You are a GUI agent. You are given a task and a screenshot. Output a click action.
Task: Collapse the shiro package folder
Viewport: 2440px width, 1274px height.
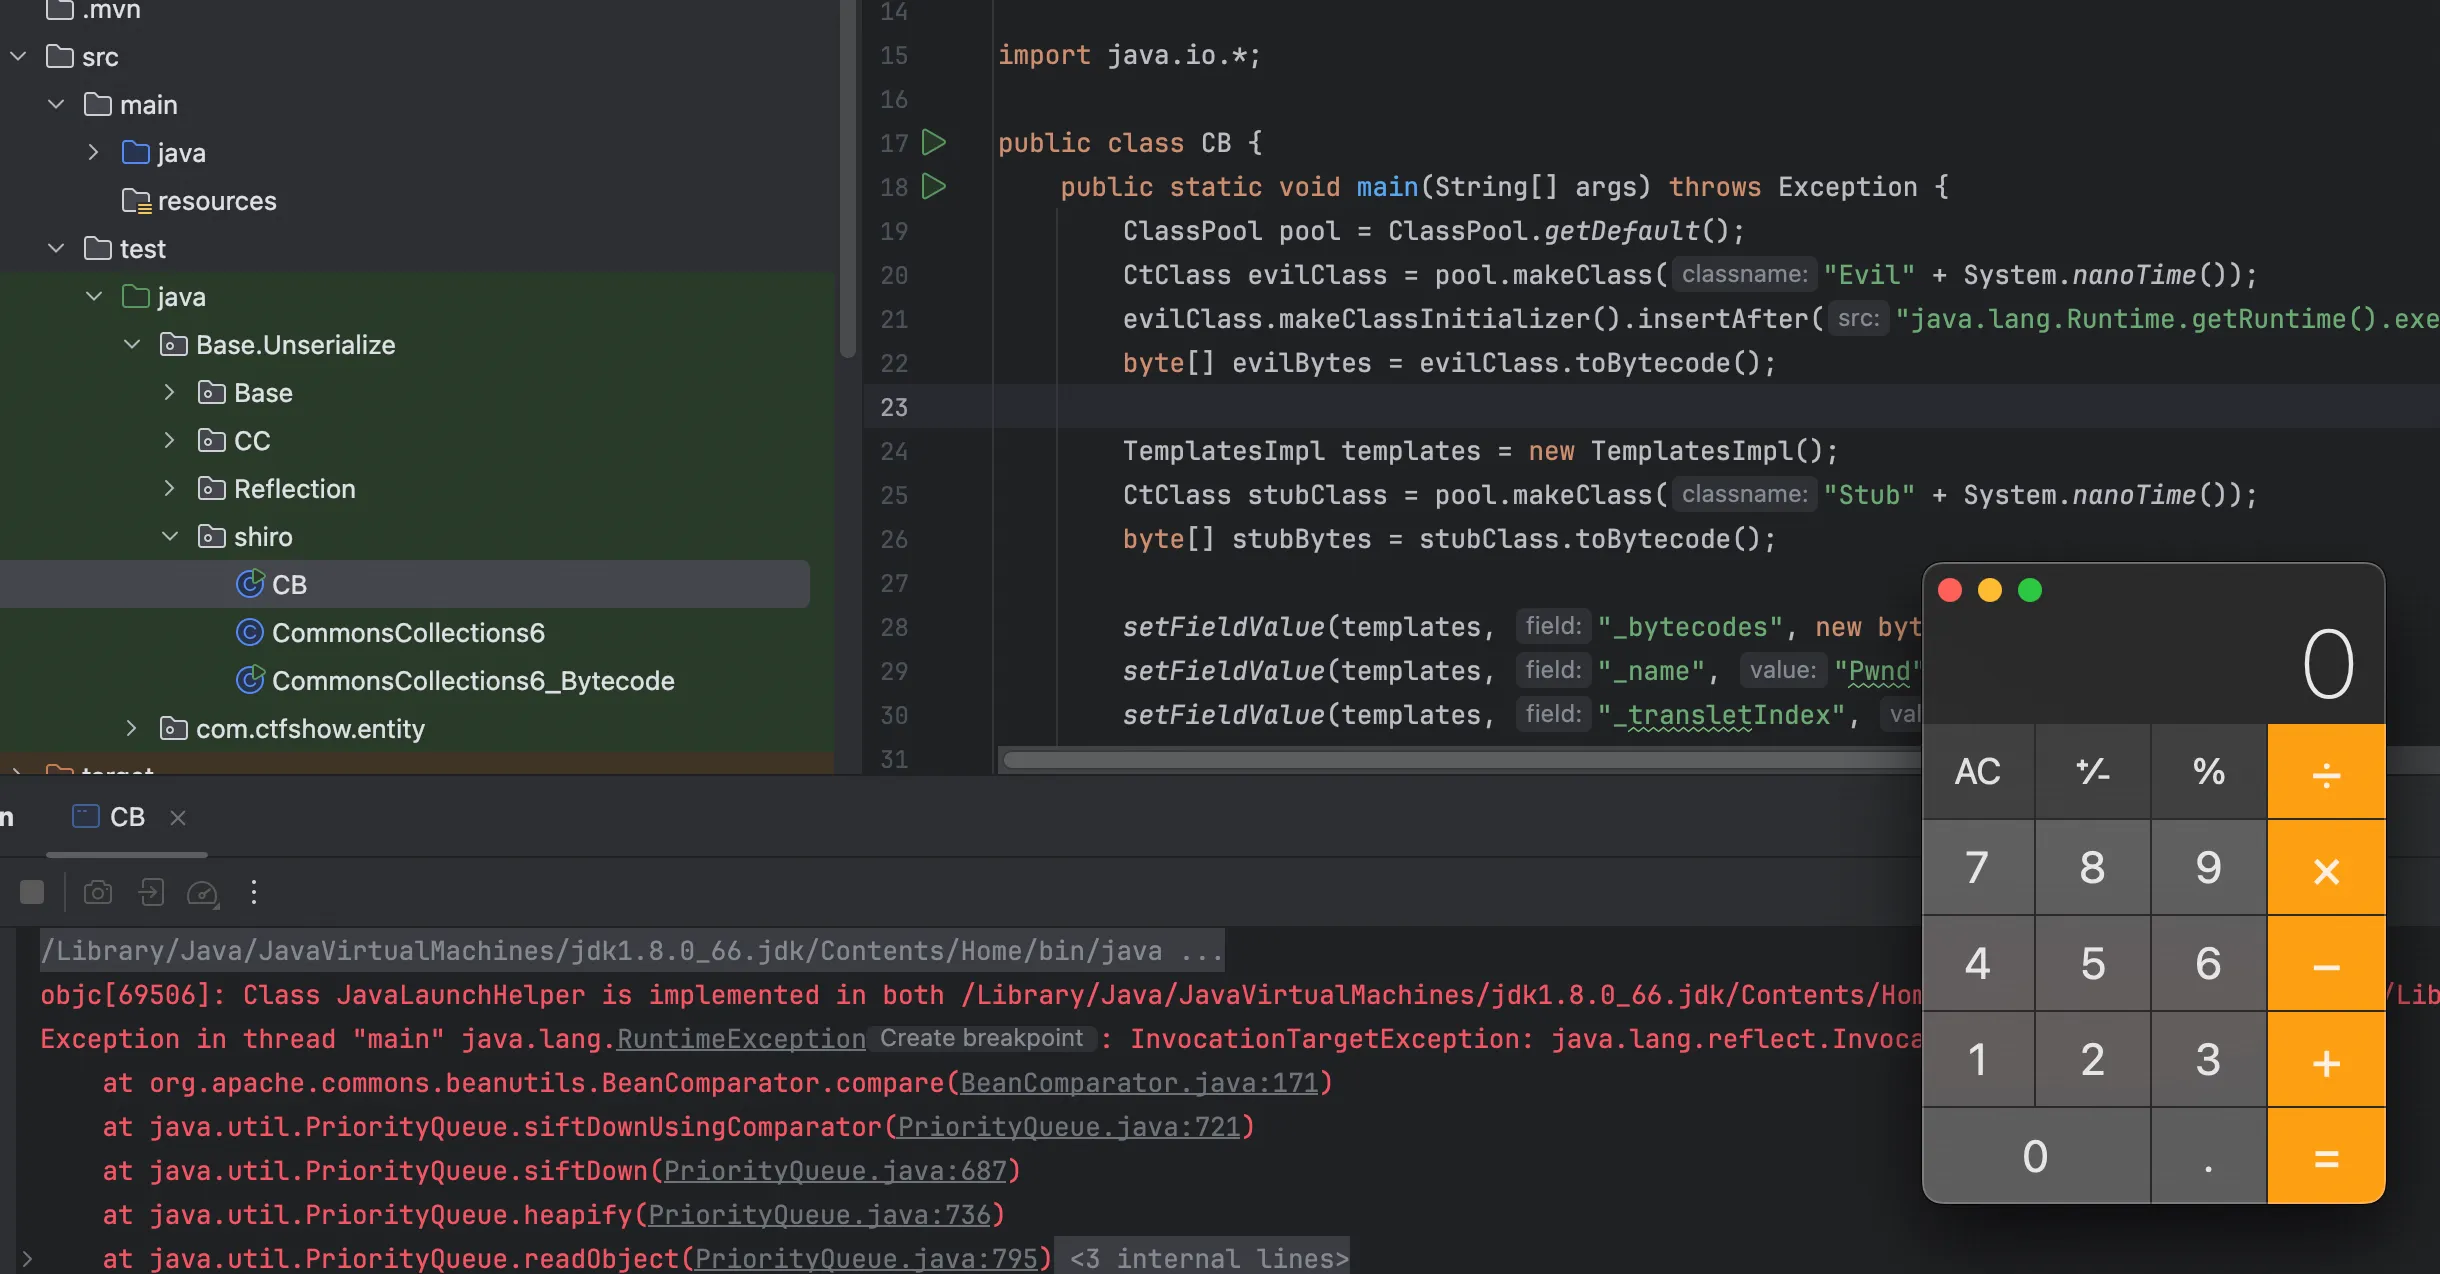pos(170,537)
